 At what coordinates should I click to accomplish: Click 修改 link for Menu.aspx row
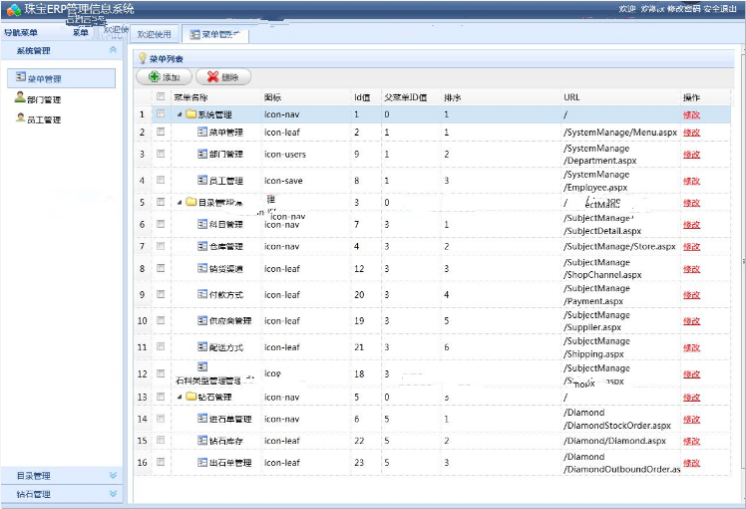click(691, 132)
